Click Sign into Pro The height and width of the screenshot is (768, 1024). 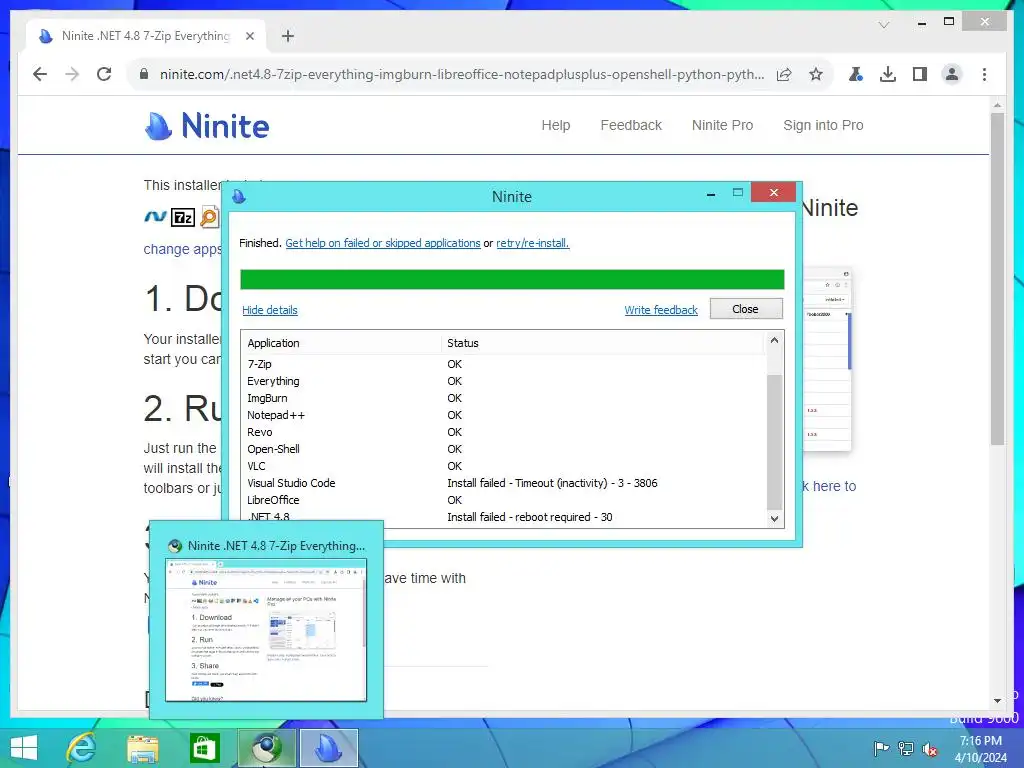coord(823,125)
